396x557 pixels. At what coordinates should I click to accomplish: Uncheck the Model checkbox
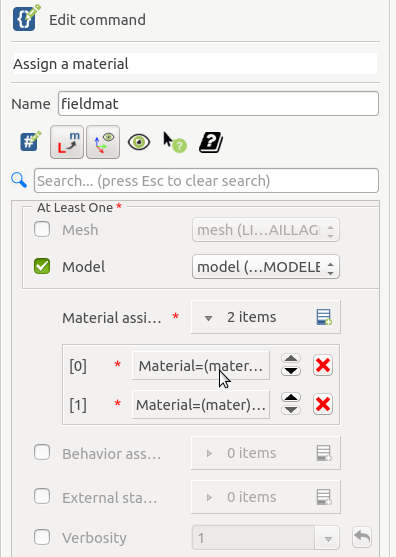[42, 266]
